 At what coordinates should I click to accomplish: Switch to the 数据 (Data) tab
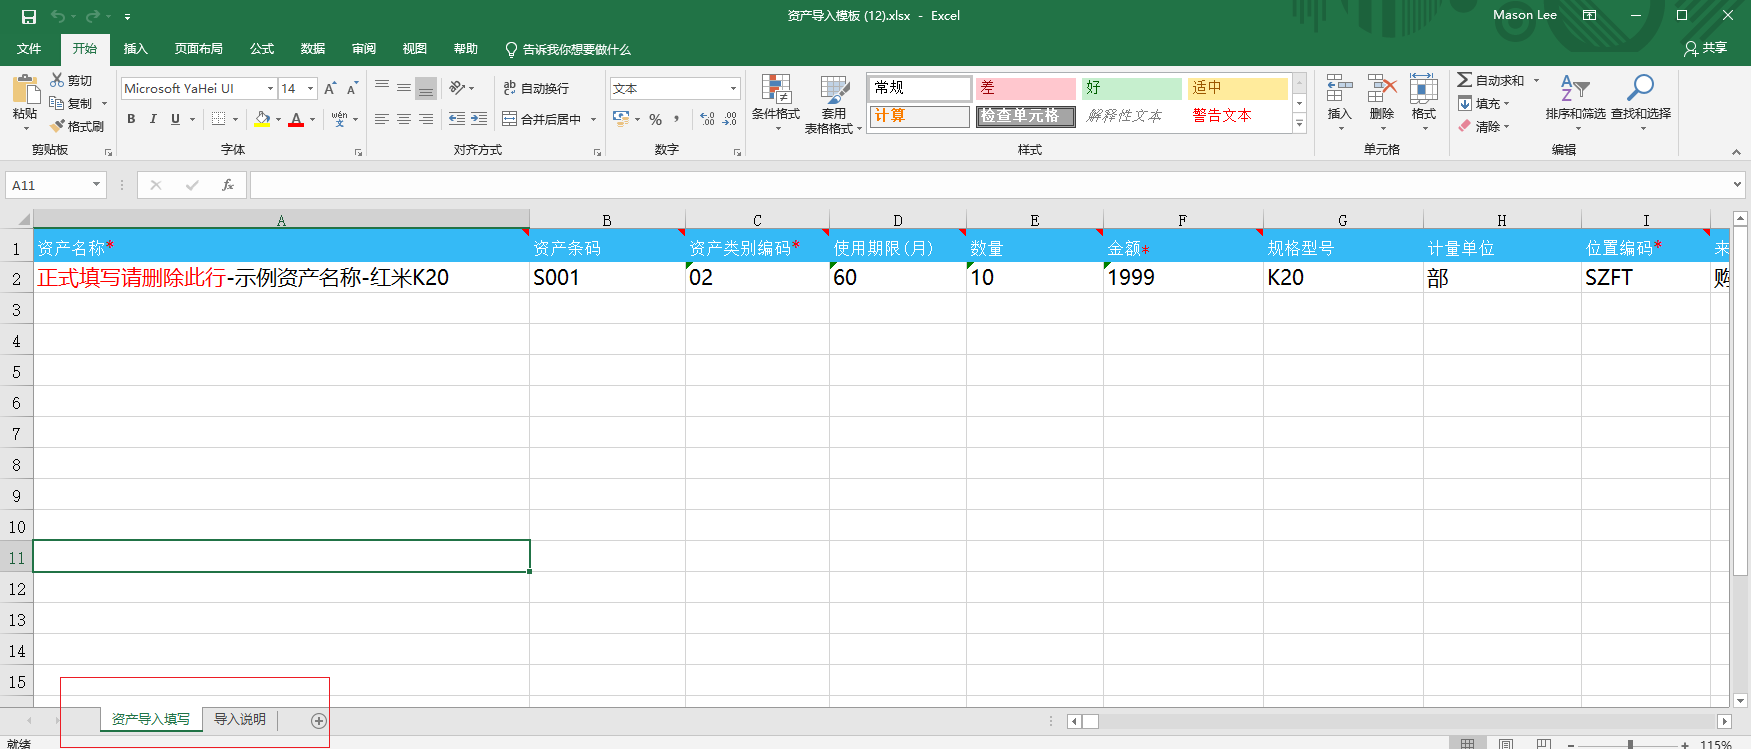[313, 49]
